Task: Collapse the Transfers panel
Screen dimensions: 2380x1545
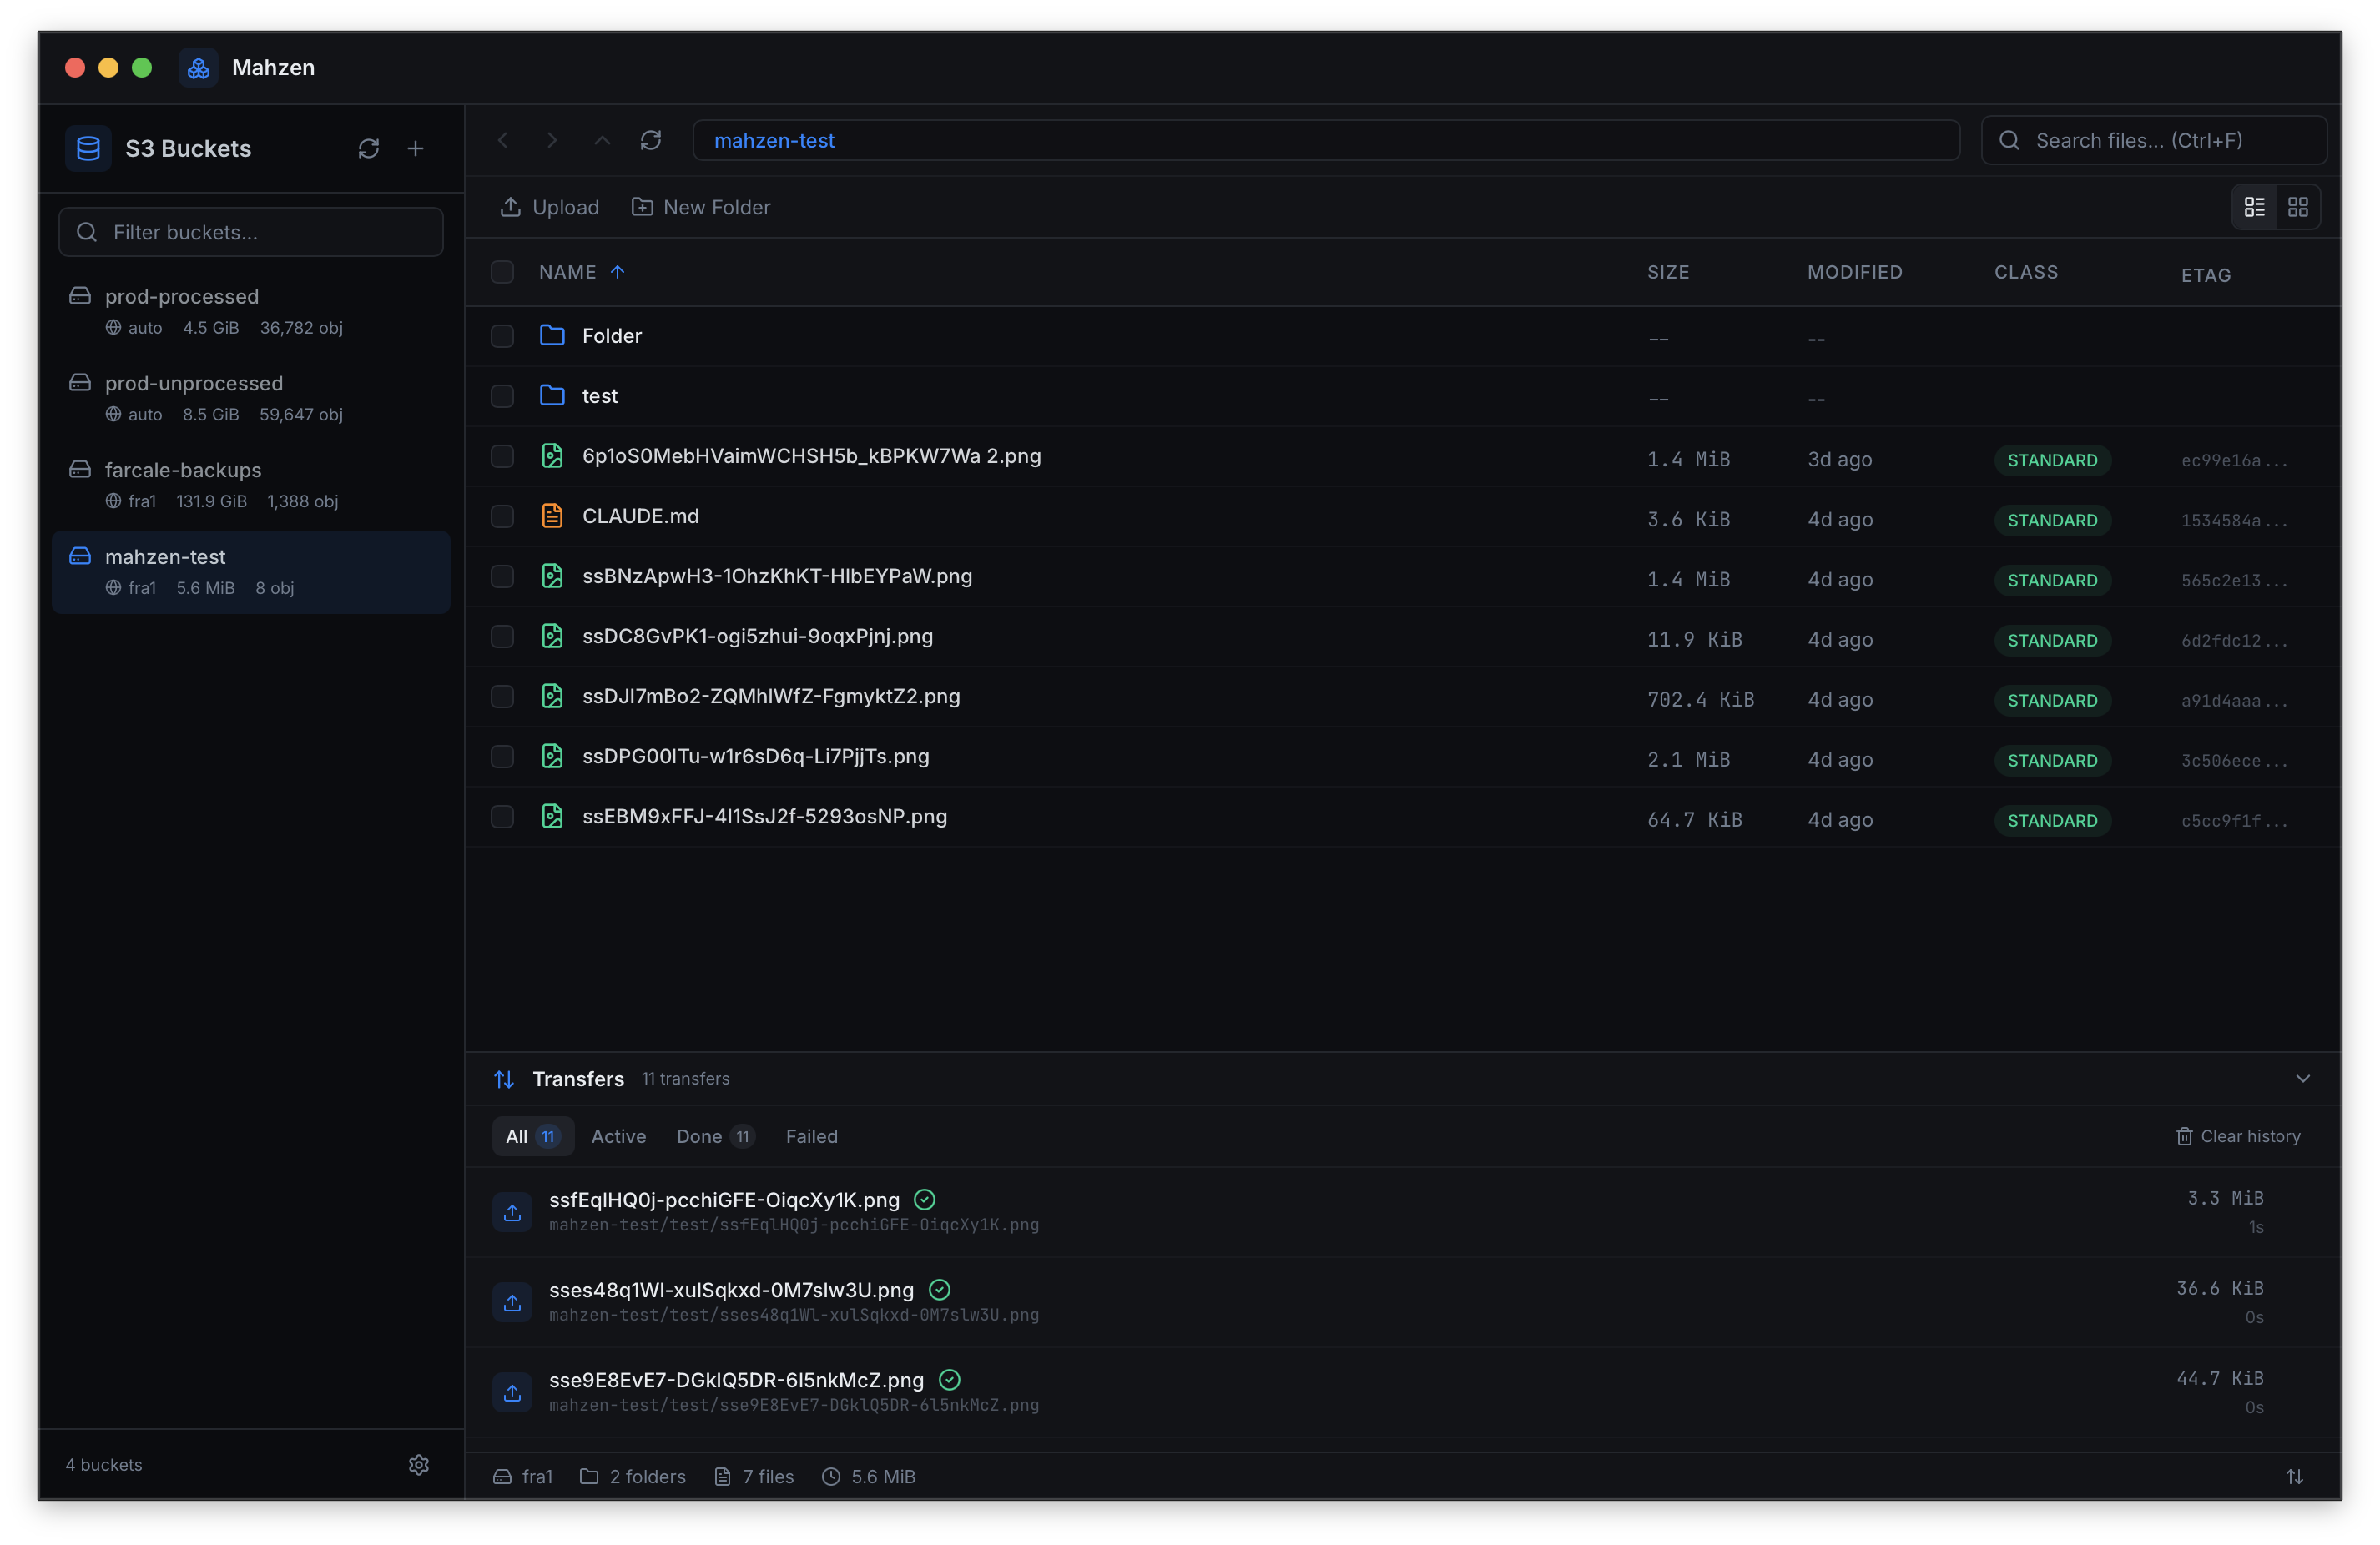Action: click(2302, 1078)
